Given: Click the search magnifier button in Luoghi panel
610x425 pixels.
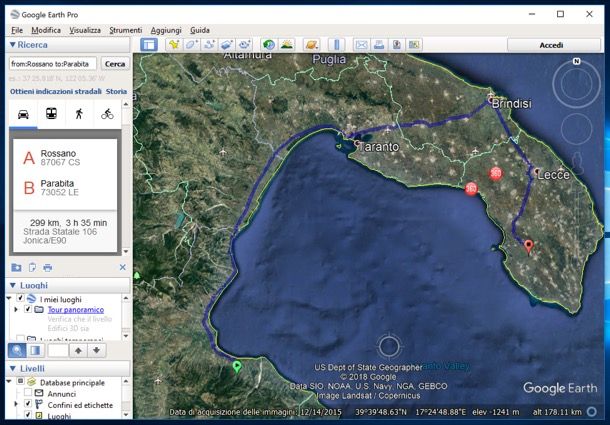Looking at the screenshot, I should tap(17, 351).
